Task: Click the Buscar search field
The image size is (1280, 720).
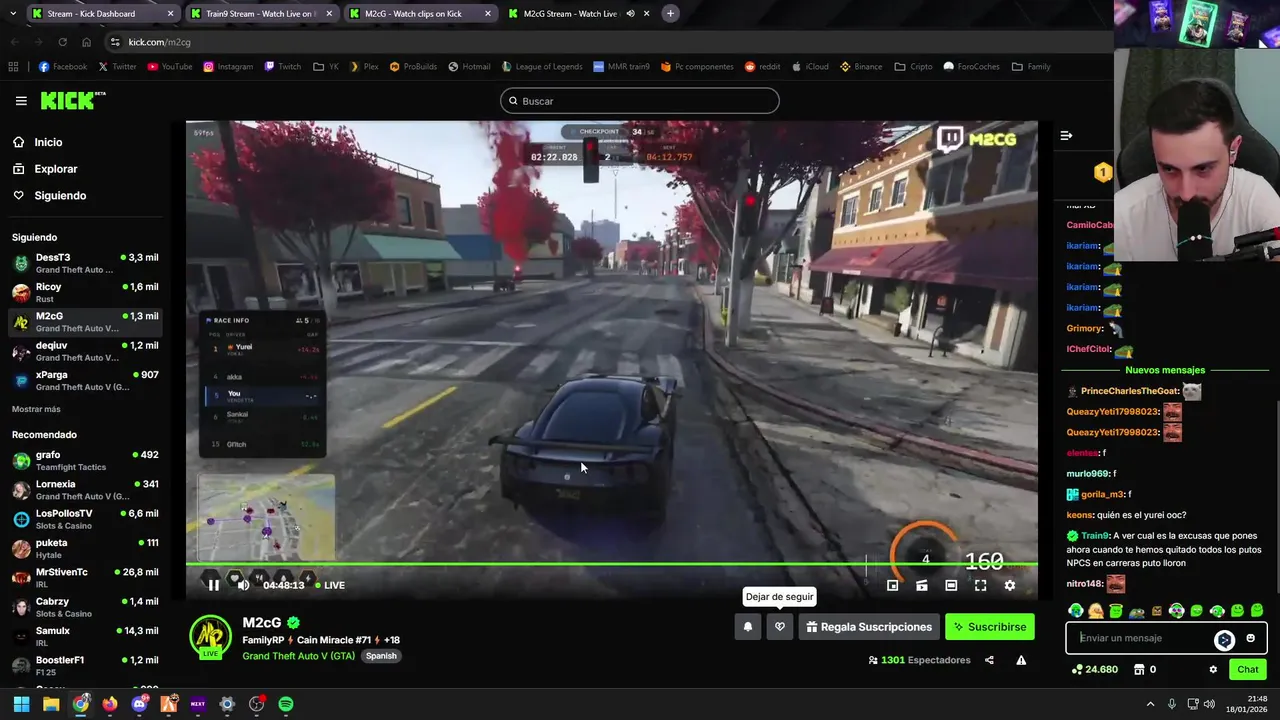Action: [x=640, y=101]
